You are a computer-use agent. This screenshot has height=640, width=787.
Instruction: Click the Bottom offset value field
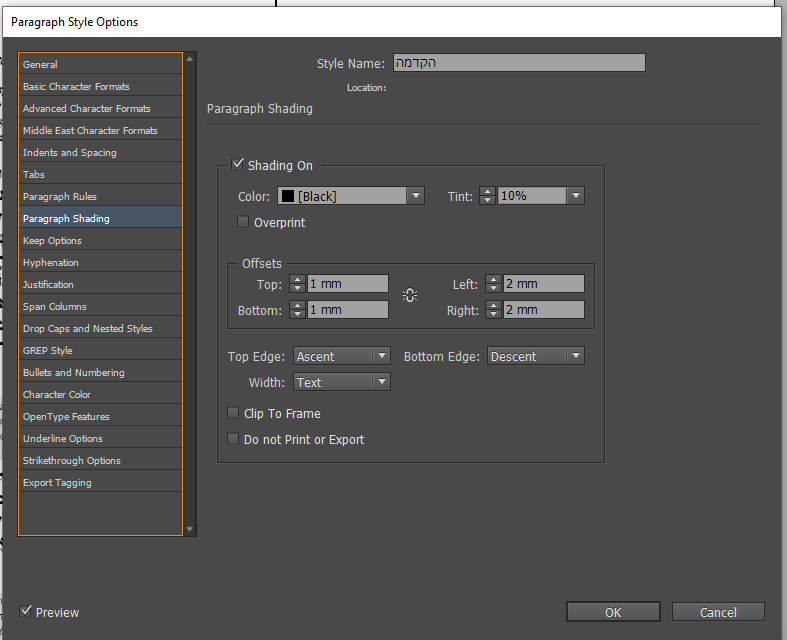coord(348,310)
